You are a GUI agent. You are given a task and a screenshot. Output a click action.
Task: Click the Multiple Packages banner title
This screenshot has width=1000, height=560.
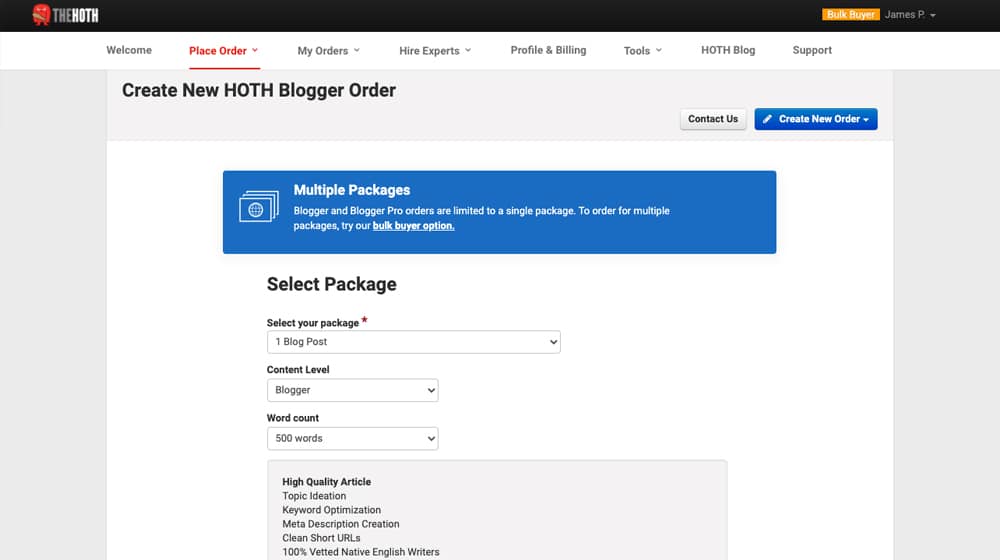(x=351, y=190)
